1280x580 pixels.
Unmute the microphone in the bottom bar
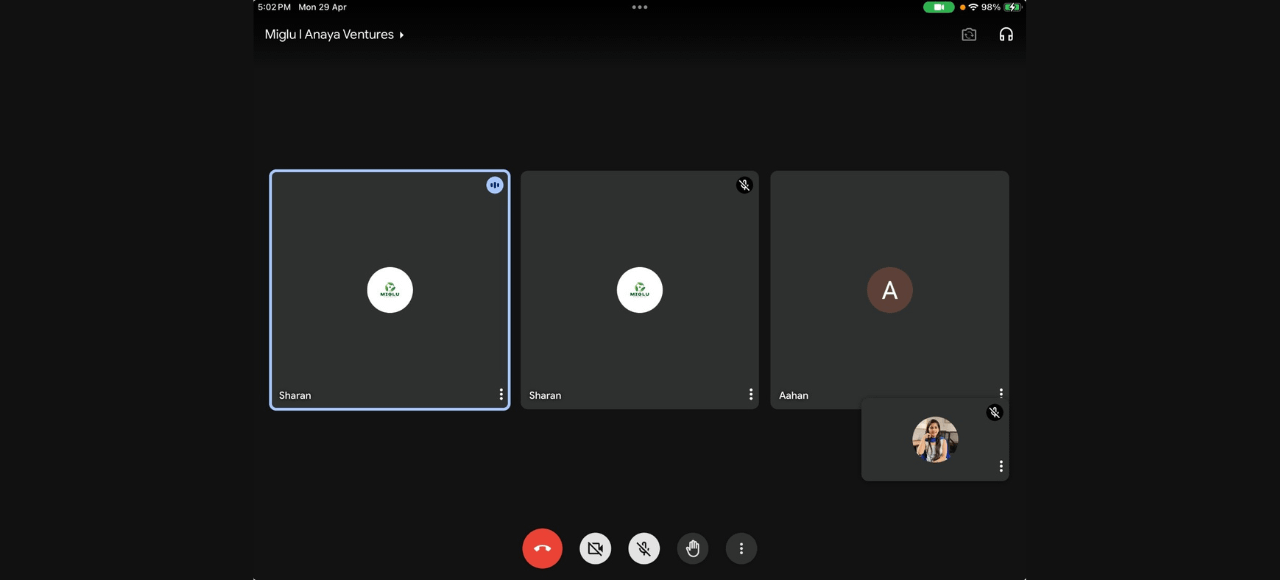(644, 548)
